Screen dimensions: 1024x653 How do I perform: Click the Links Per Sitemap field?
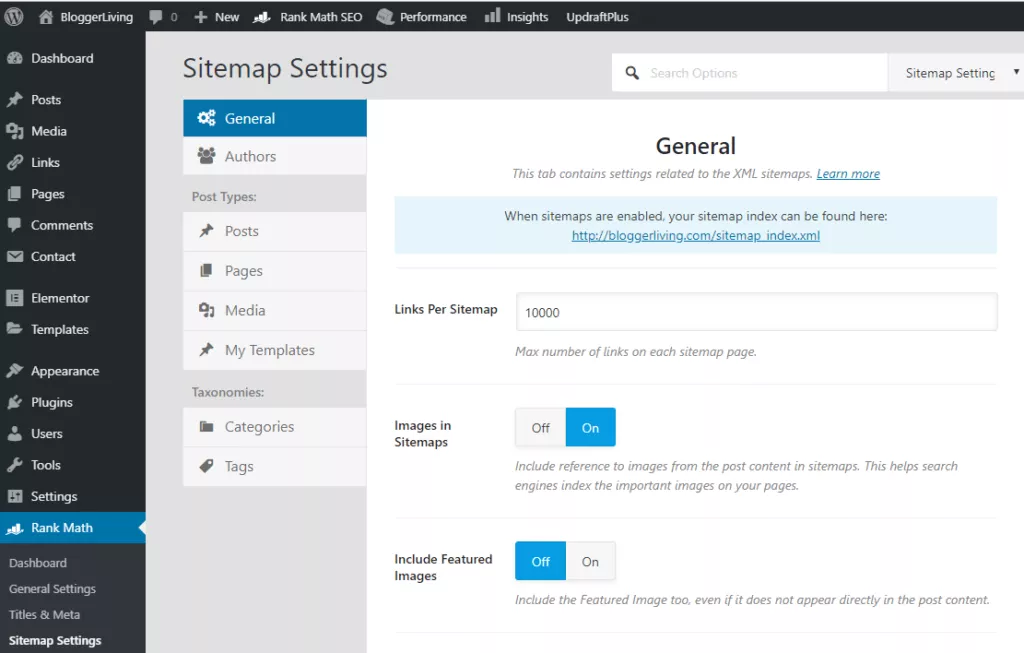(x=756, y=312)
